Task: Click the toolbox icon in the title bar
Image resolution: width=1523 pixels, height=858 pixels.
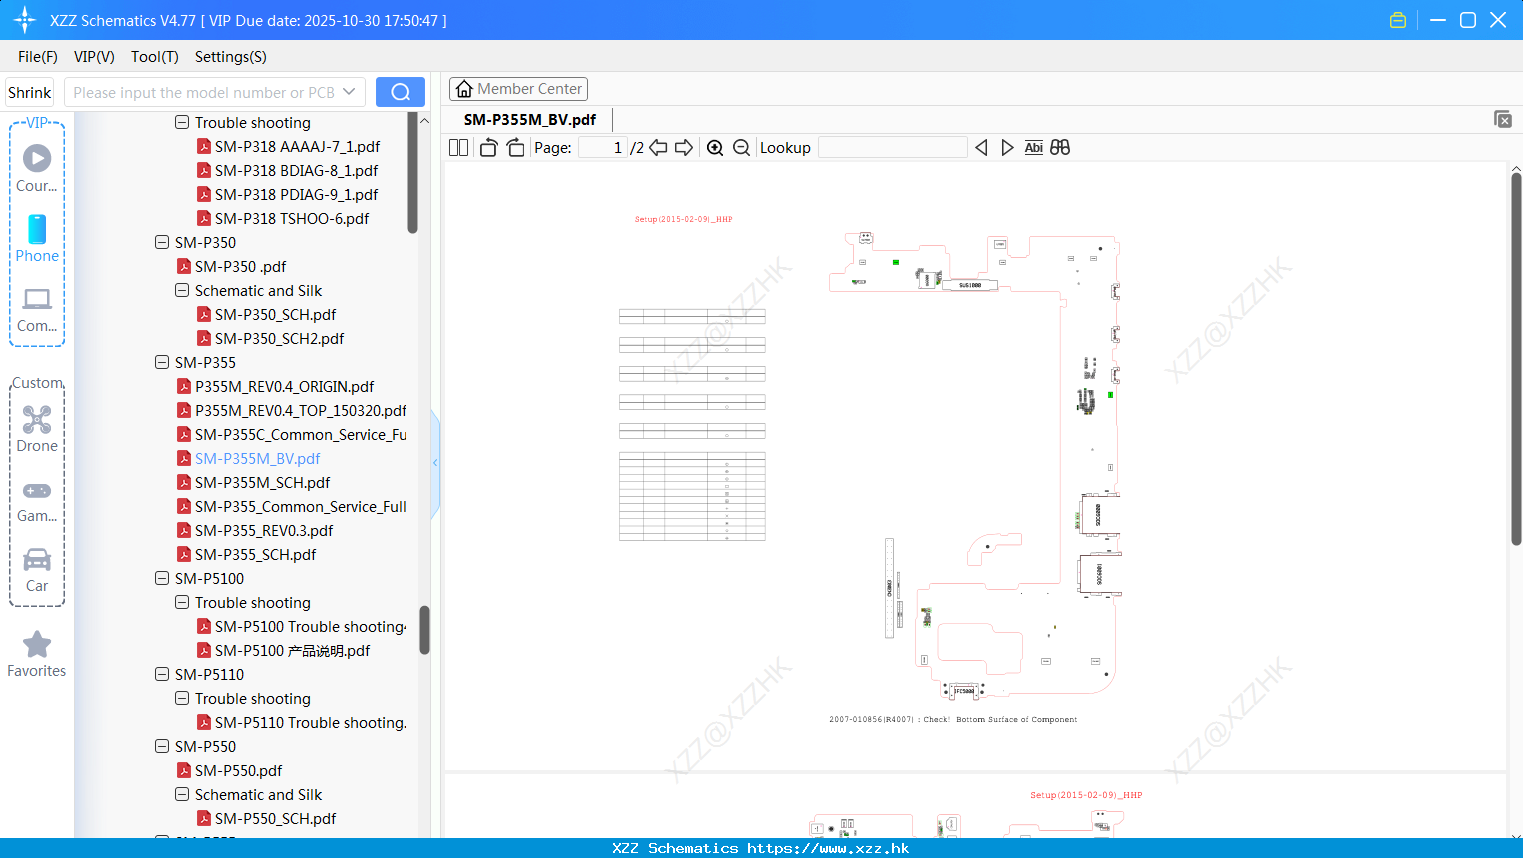Action: pos(1398,20)
